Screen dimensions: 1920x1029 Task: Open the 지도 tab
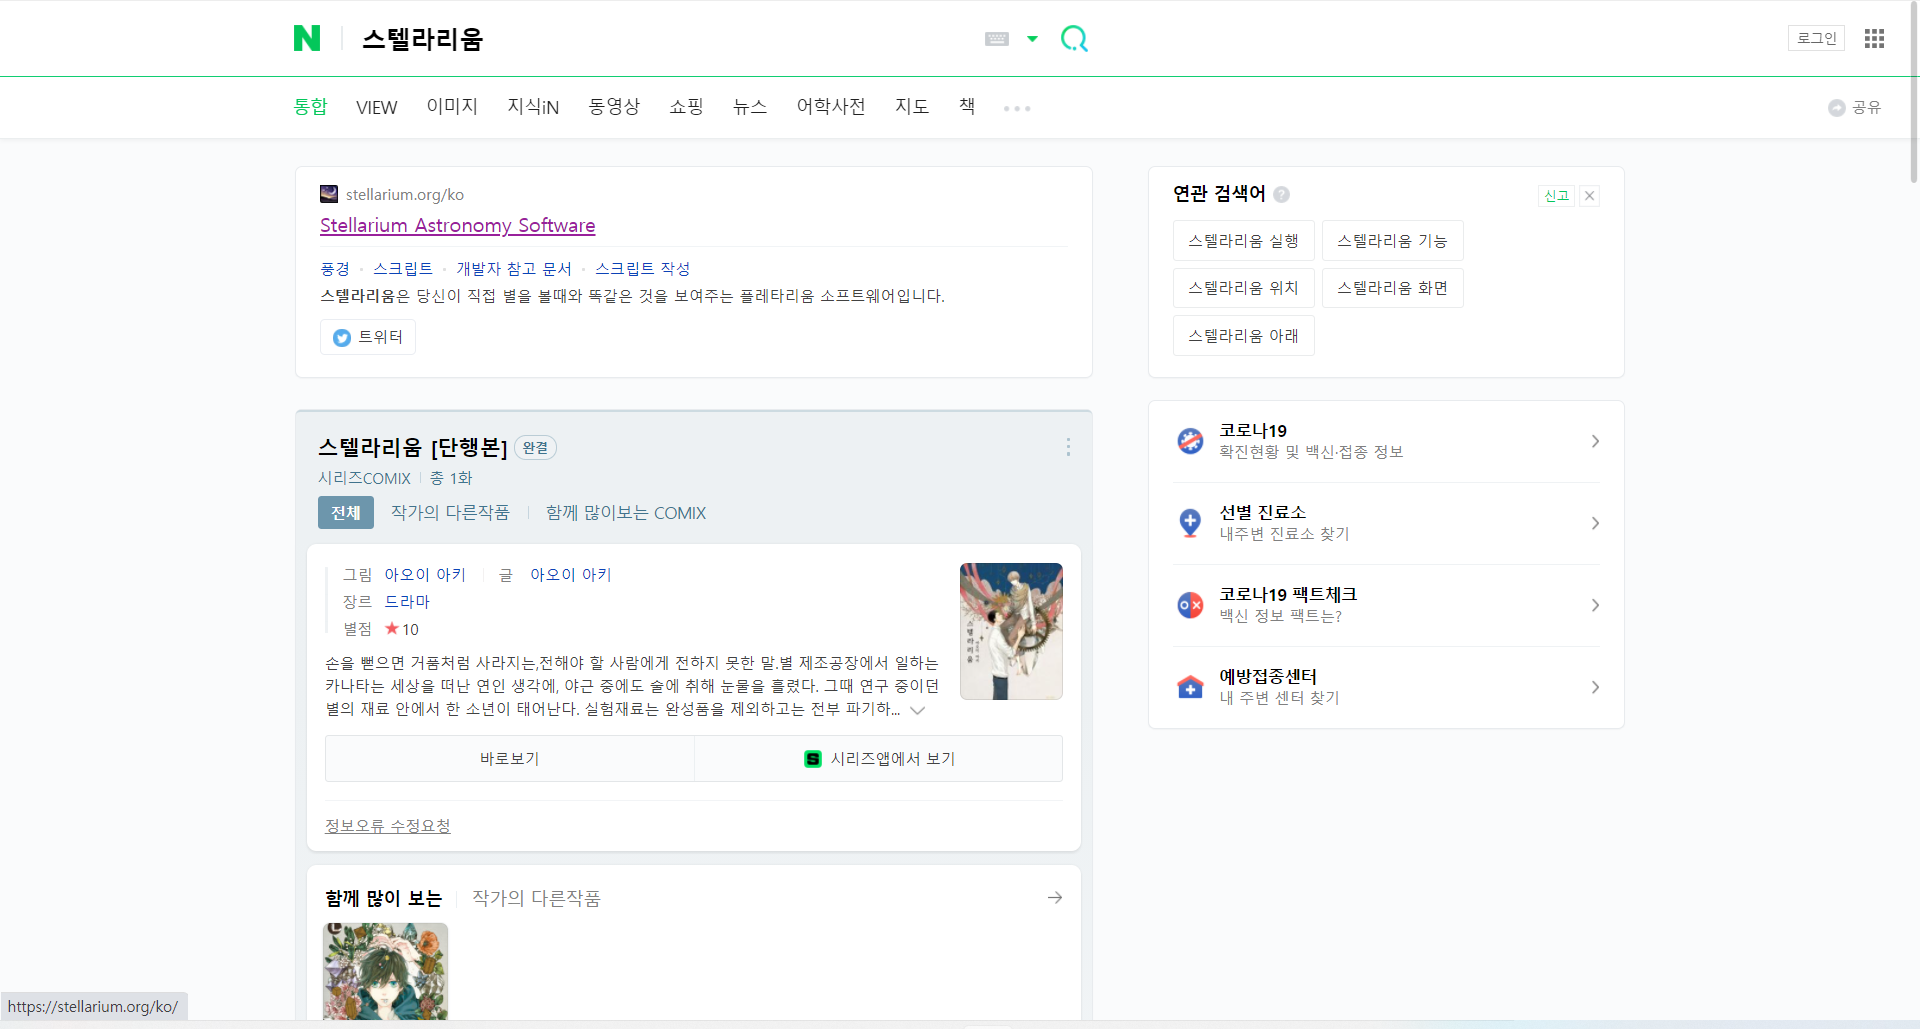click(912, 106)
